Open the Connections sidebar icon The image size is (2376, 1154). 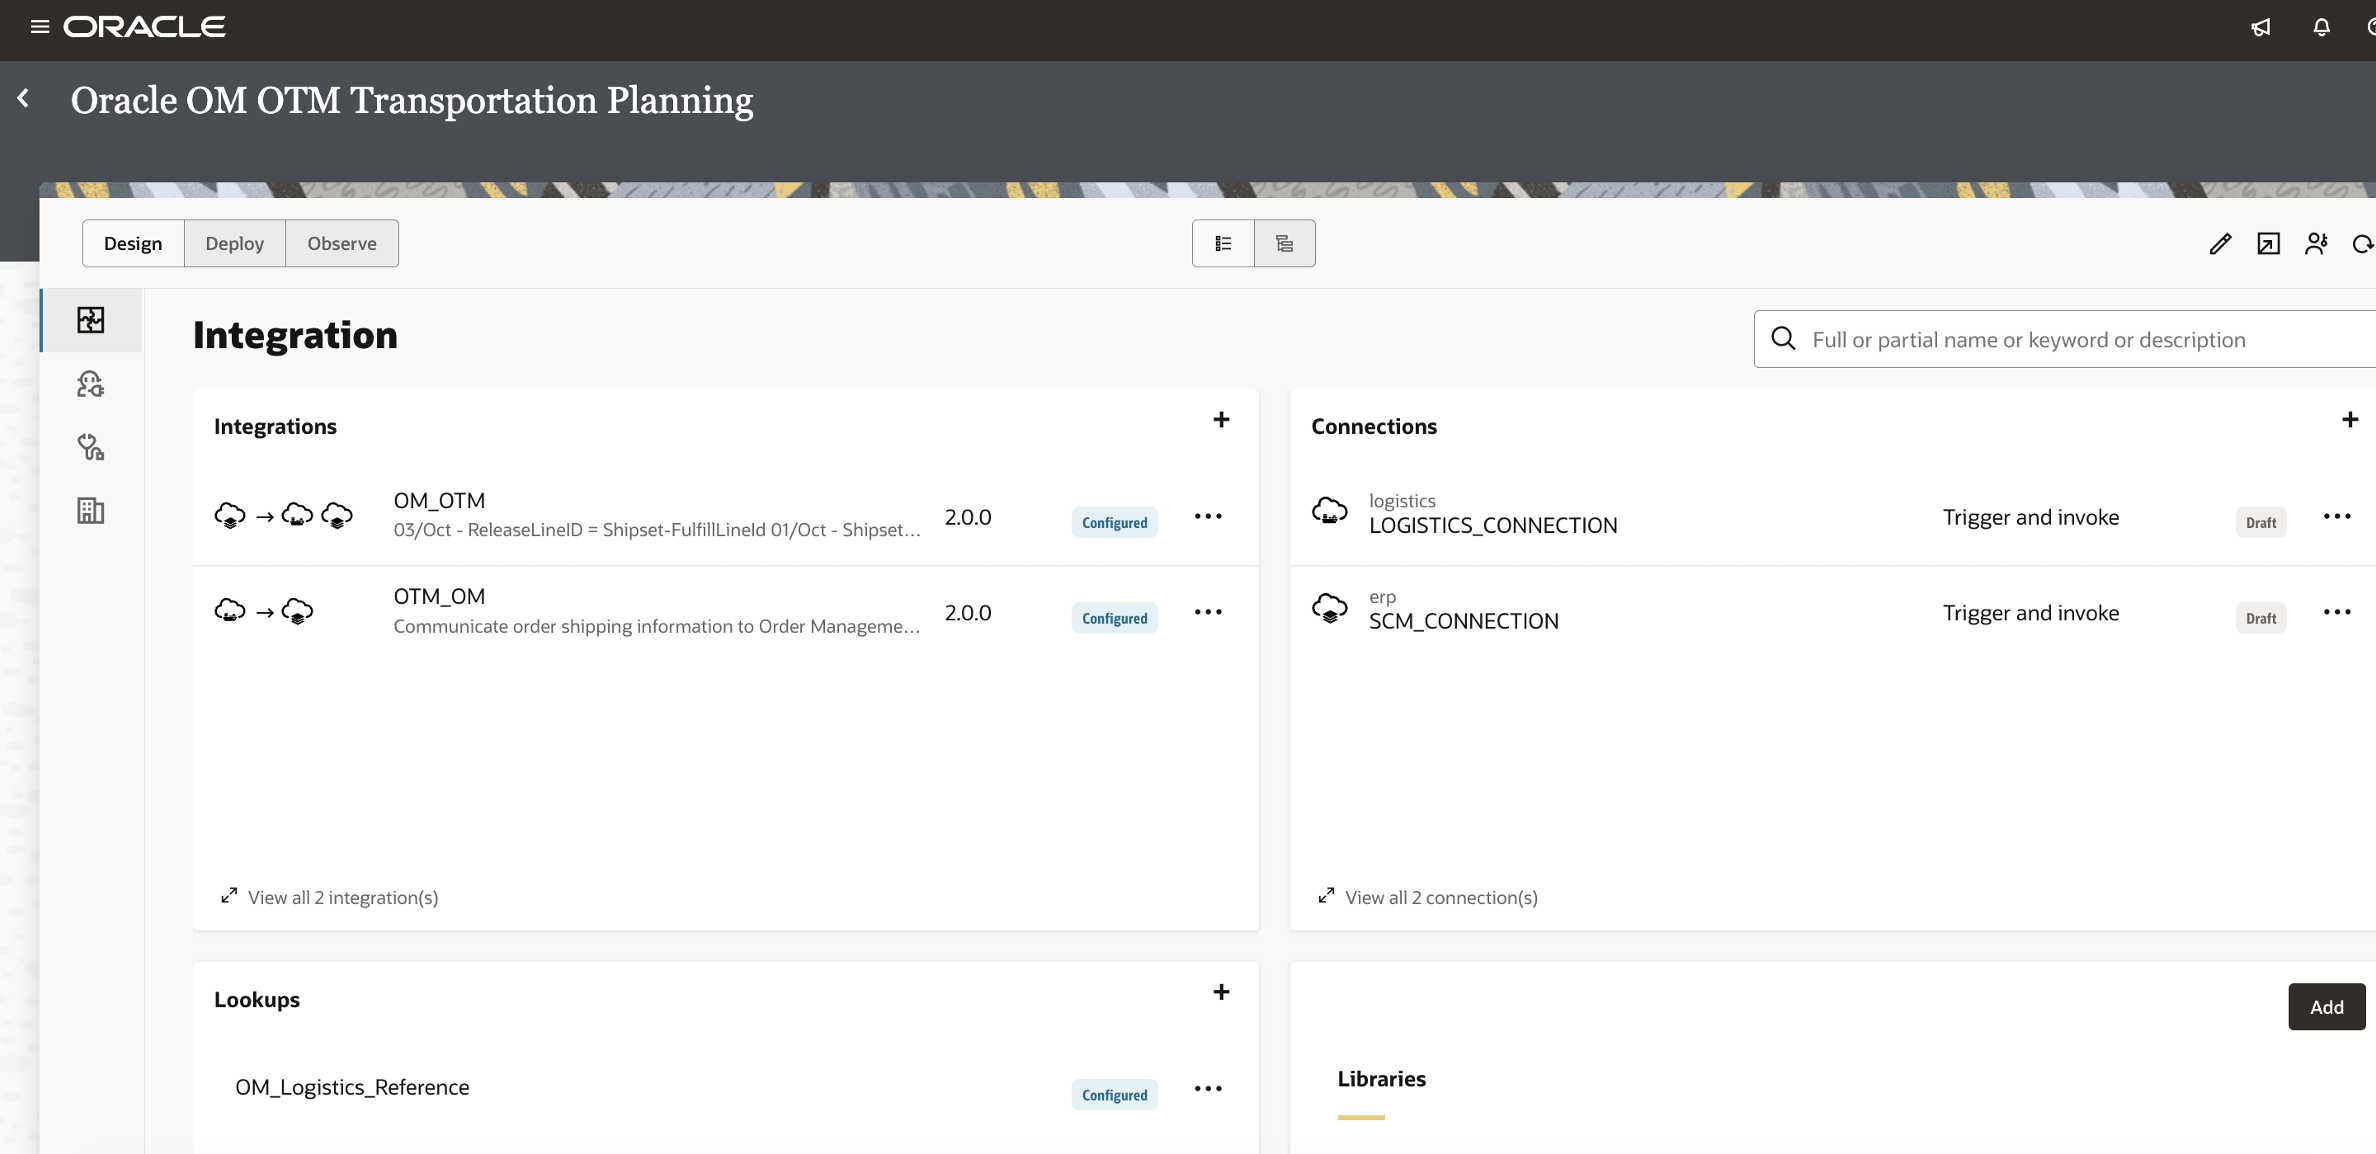point(90,384)
